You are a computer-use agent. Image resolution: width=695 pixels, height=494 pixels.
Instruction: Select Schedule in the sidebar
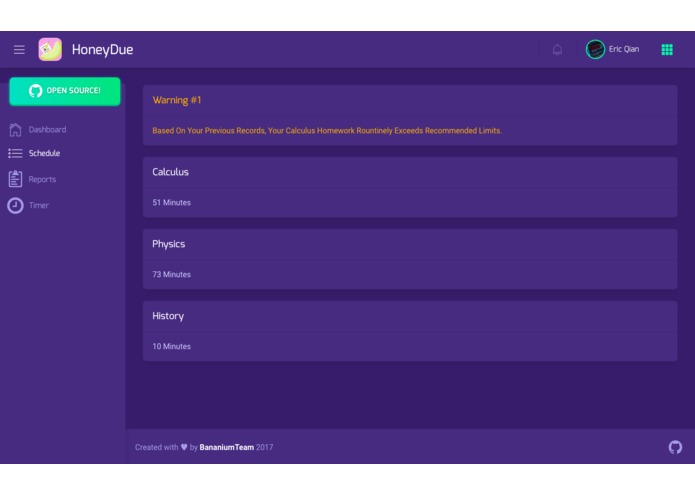pos(44,153)
